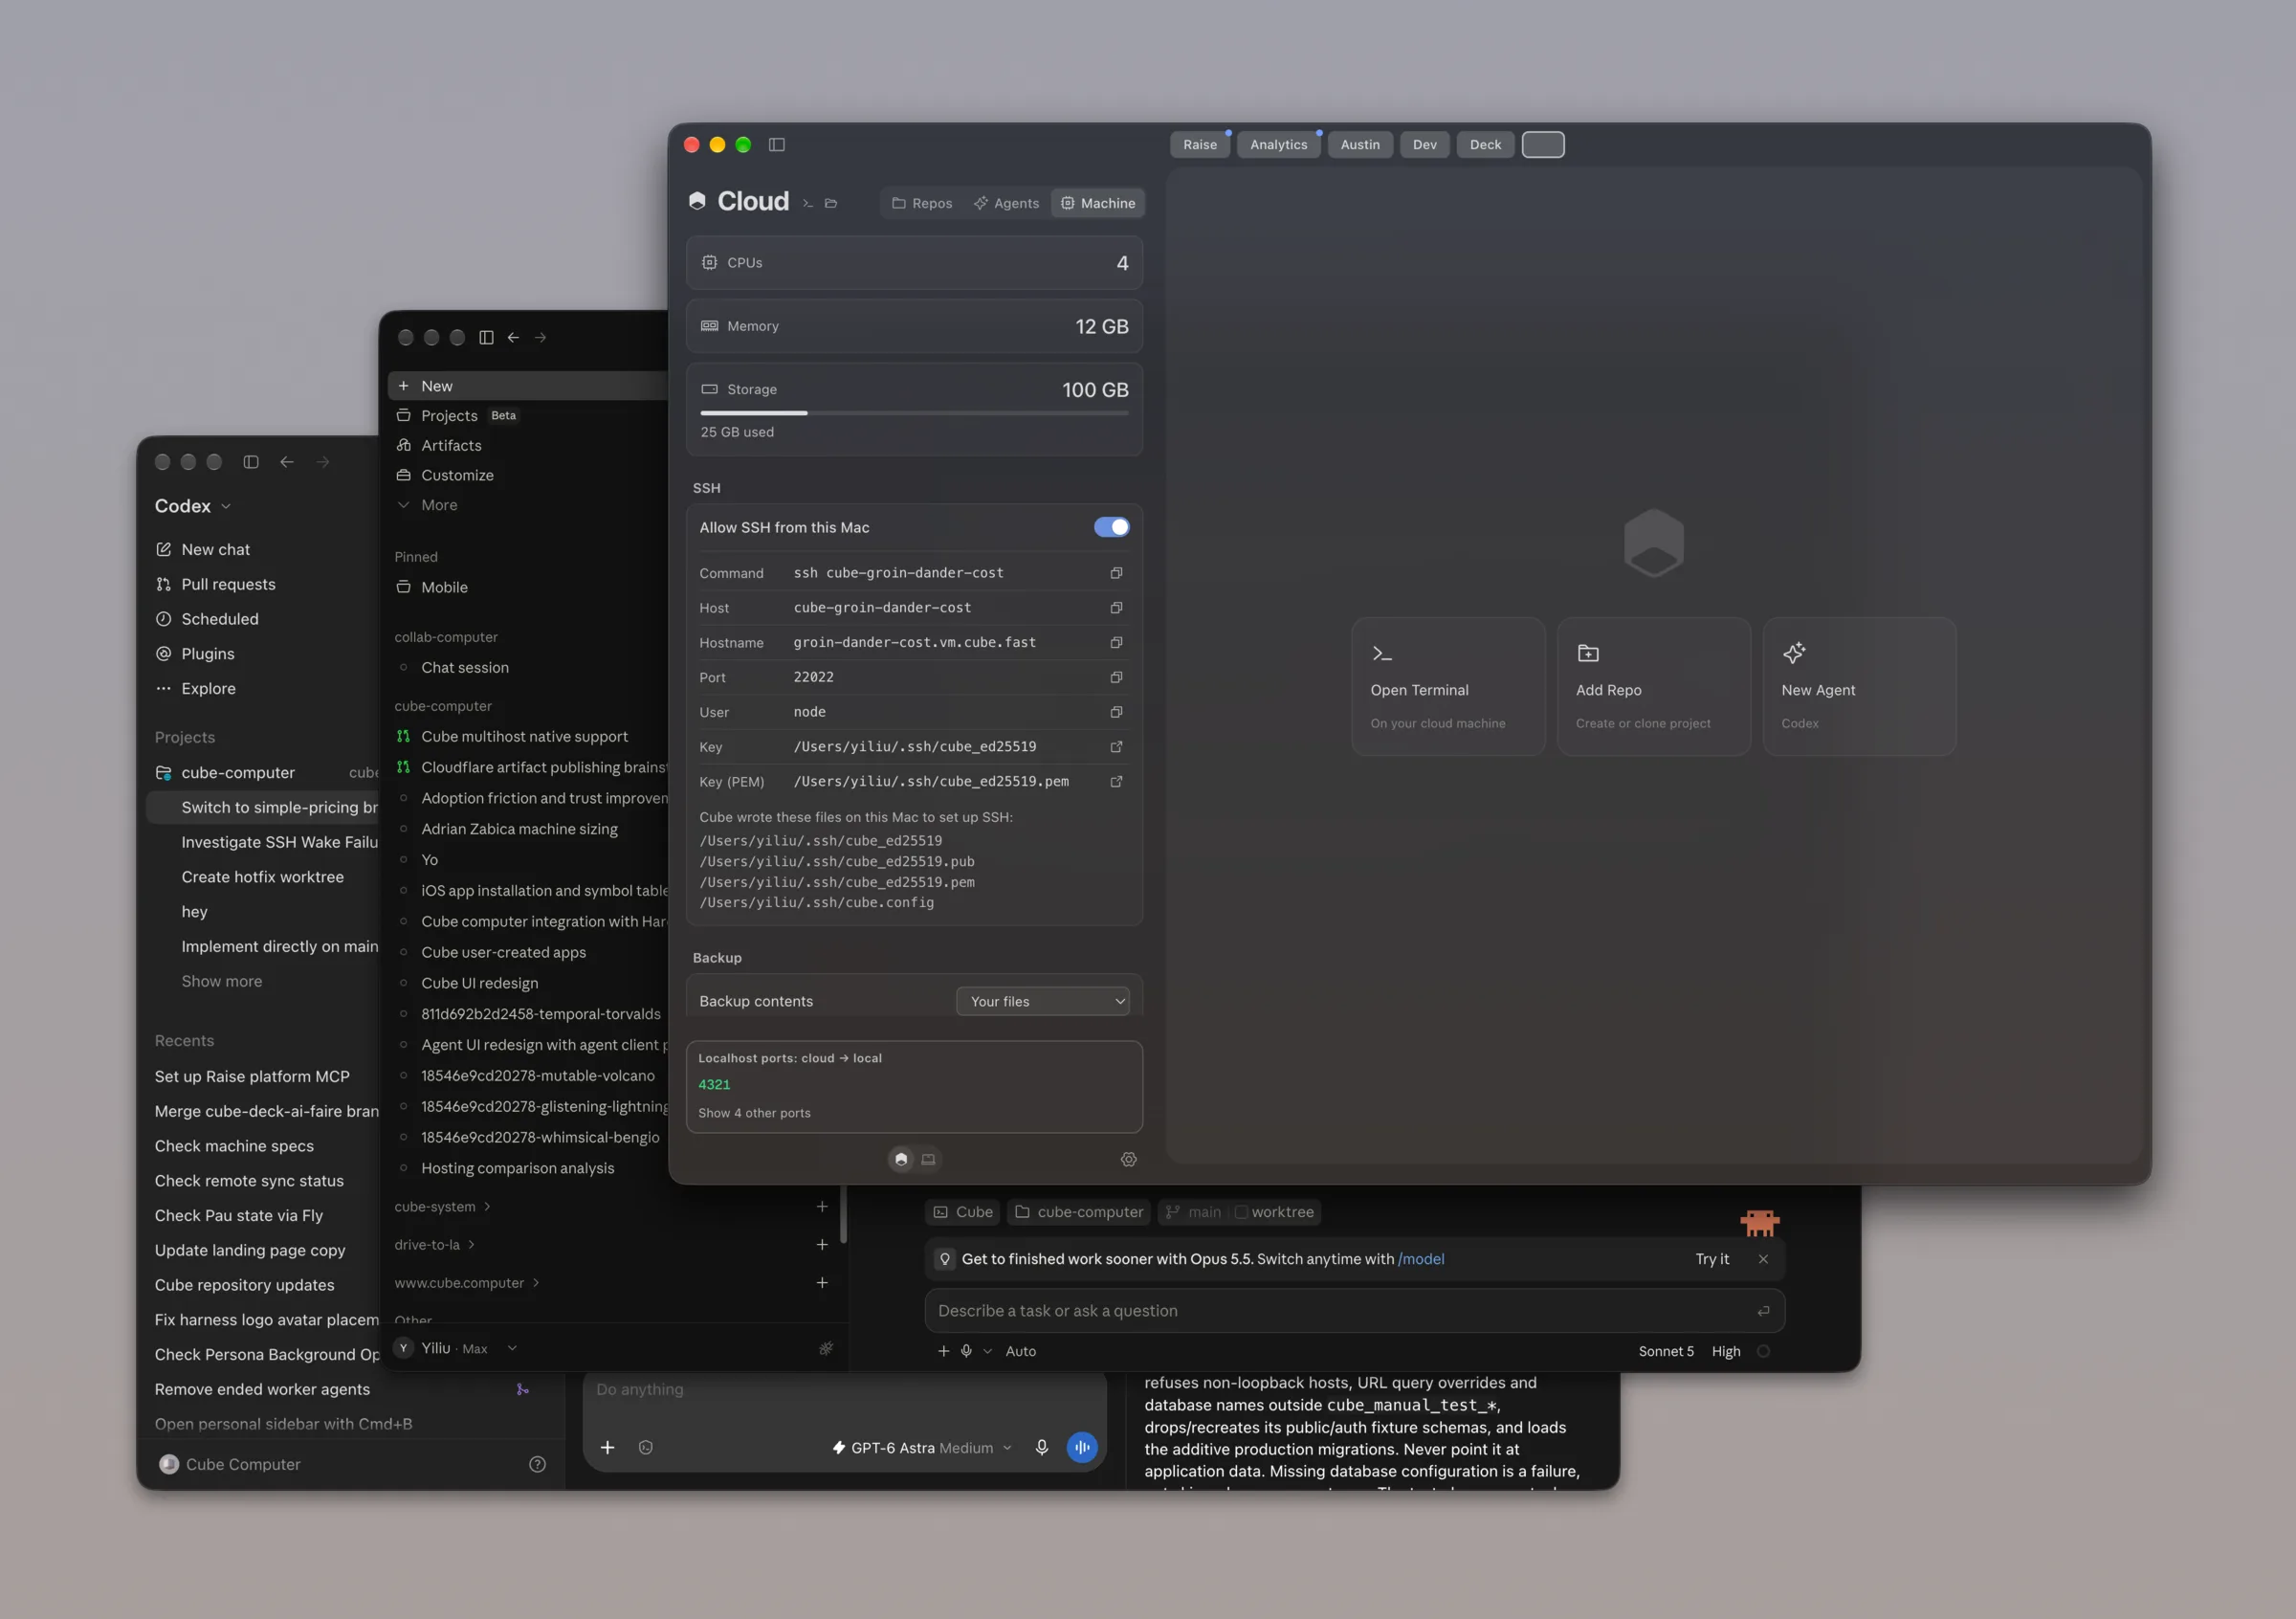
Task: Open Backup contents Your files dropdown
Action: coord(1043,1001)
